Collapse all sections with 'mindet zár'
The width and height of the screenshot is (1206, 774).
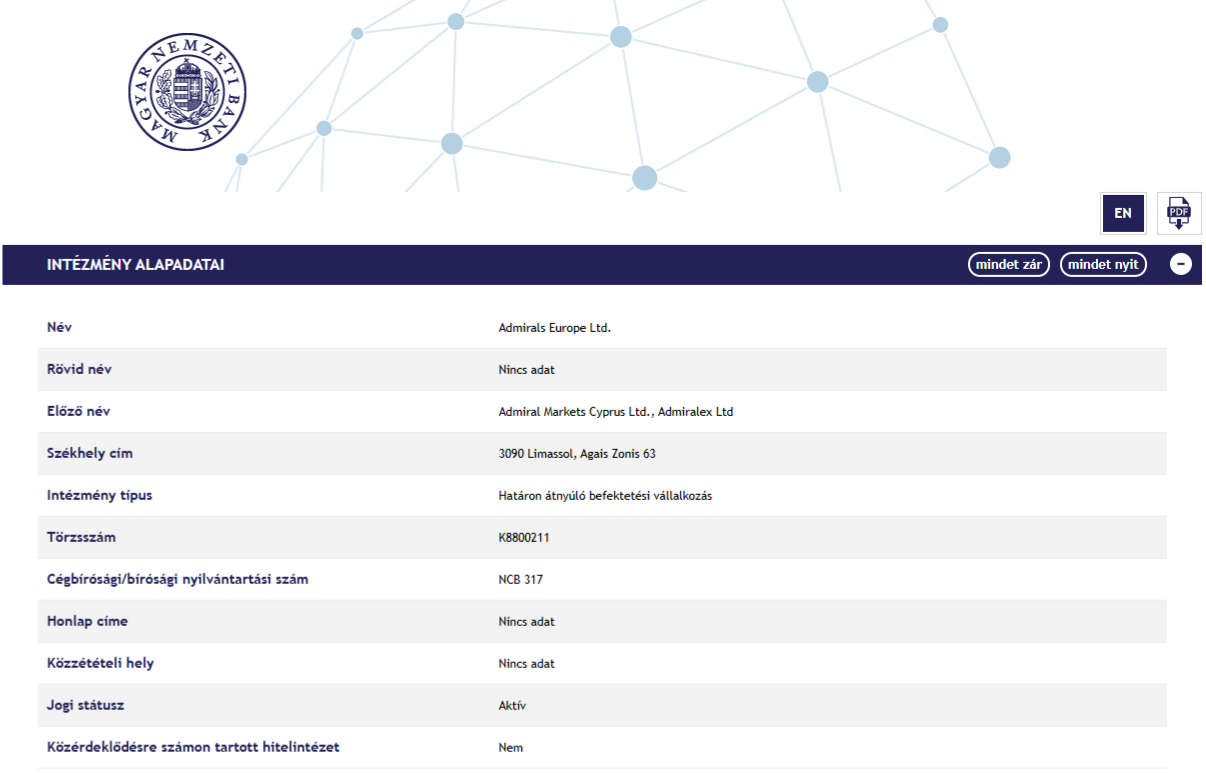tap(1008, 265)
